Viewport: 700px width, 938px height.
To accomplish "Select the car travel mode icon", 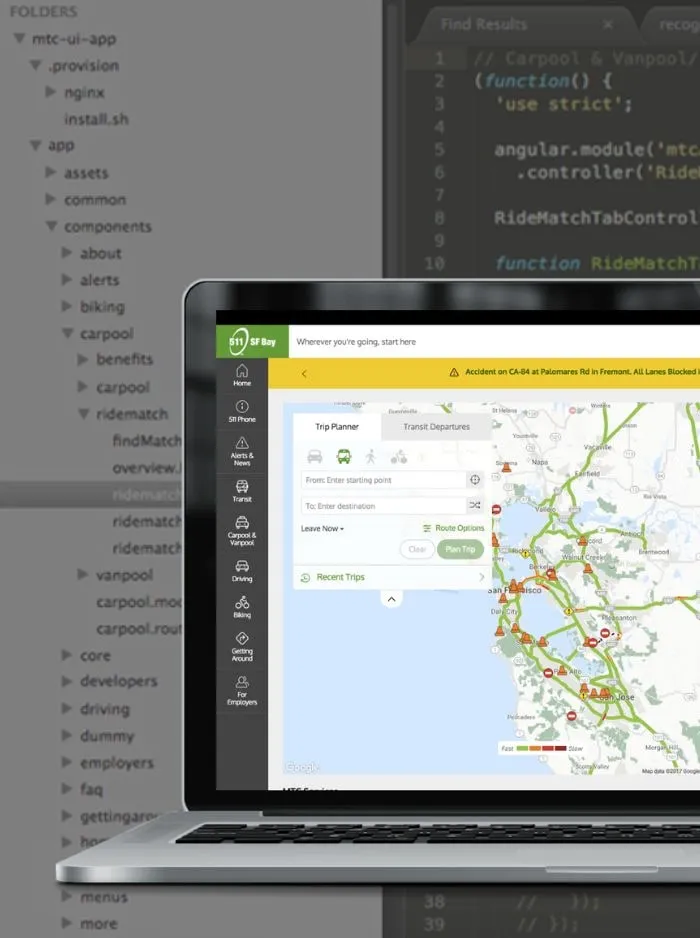I will (x=315, y=456).
